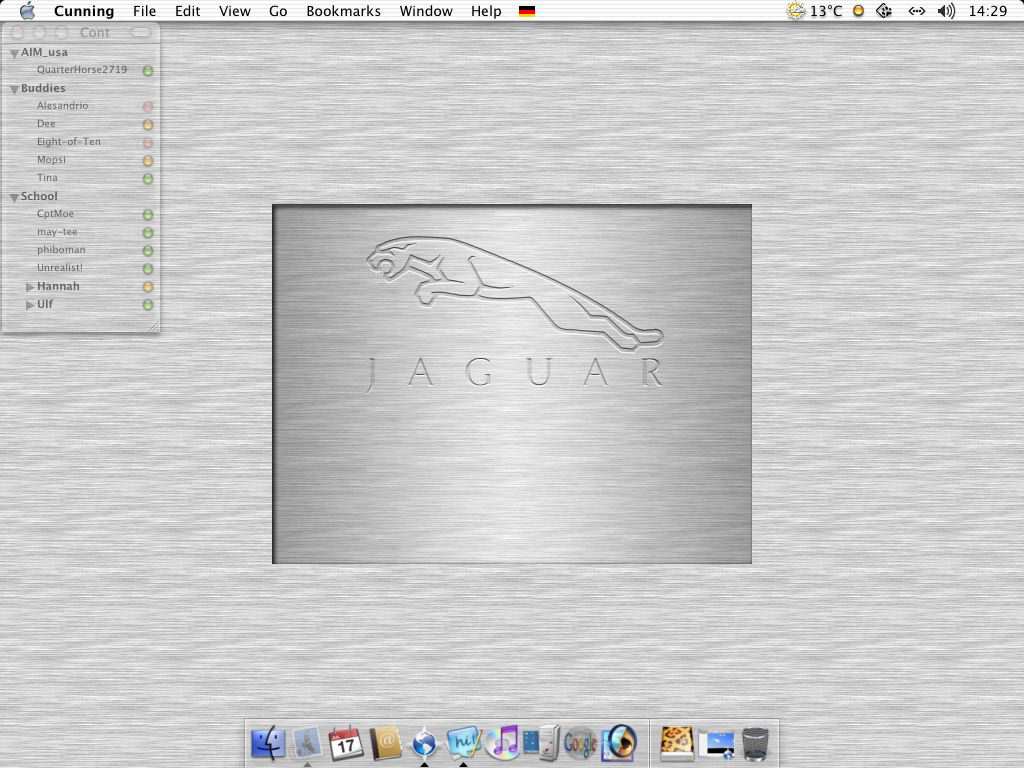Click the Buddies group label
Image resolution: width=1024 pixels, height=768 pixels.
coord(43,88)
